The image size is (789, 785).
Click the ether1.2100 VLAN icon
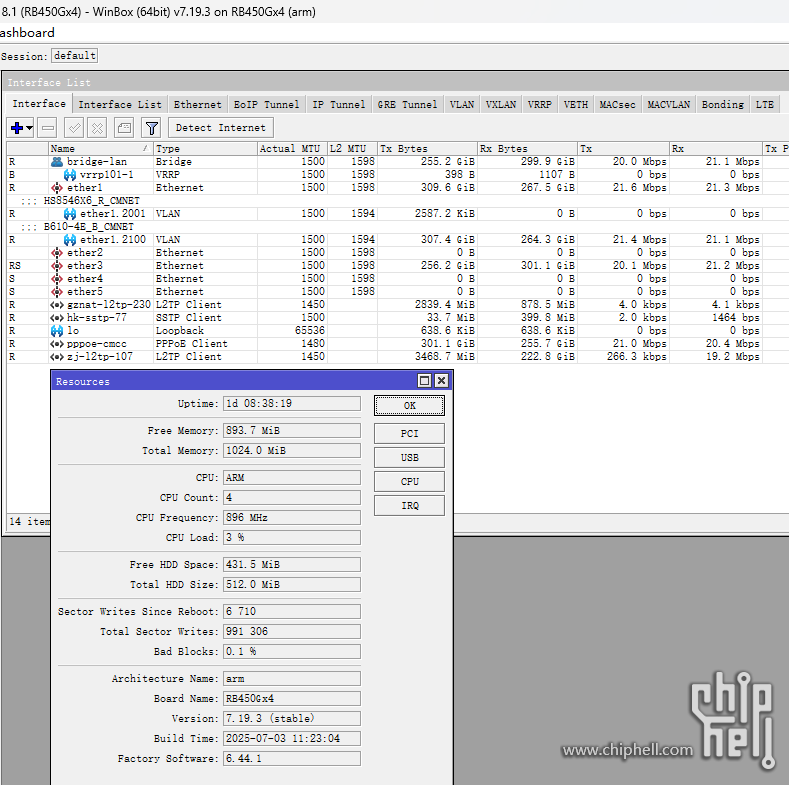coord(70,240)
